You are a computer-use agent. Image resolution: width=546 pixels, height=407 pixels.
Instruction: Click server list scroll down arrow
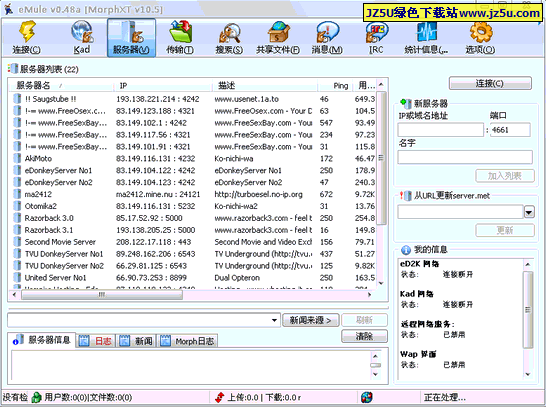(x=381, y=283)
